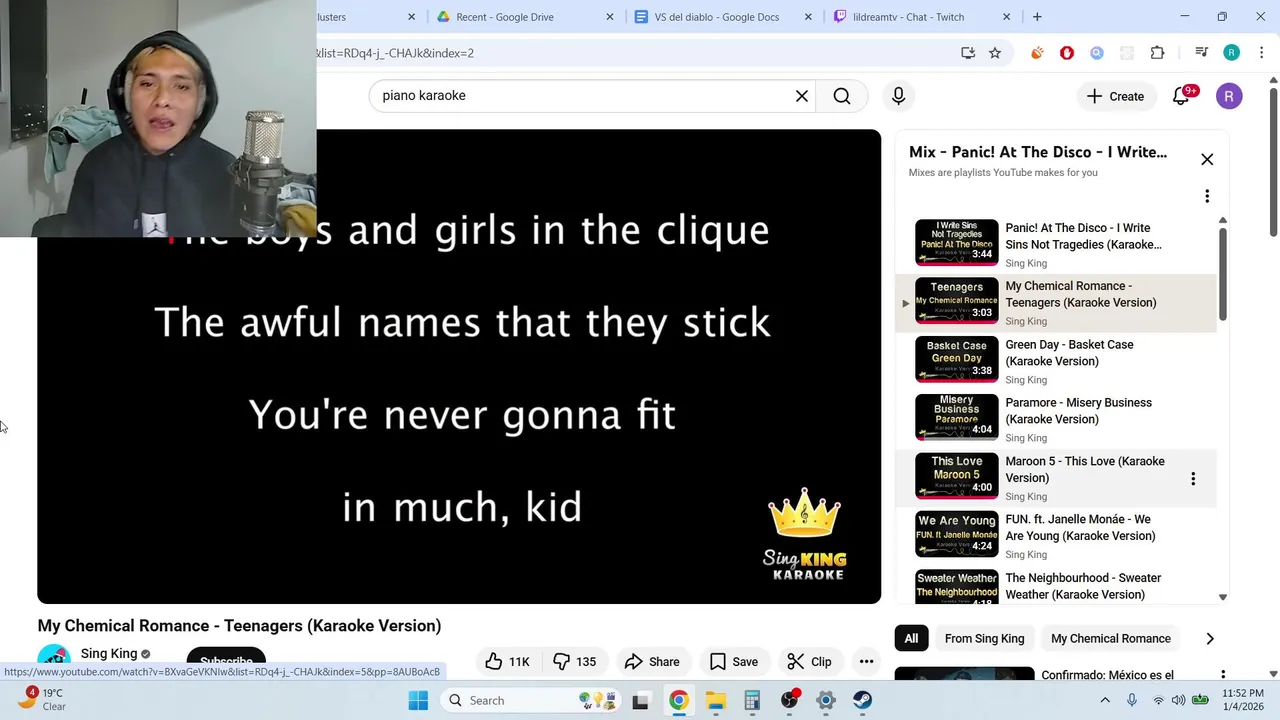Save the video to a playlist
This screenshot has height=720, width=1280.
[733, 661]
